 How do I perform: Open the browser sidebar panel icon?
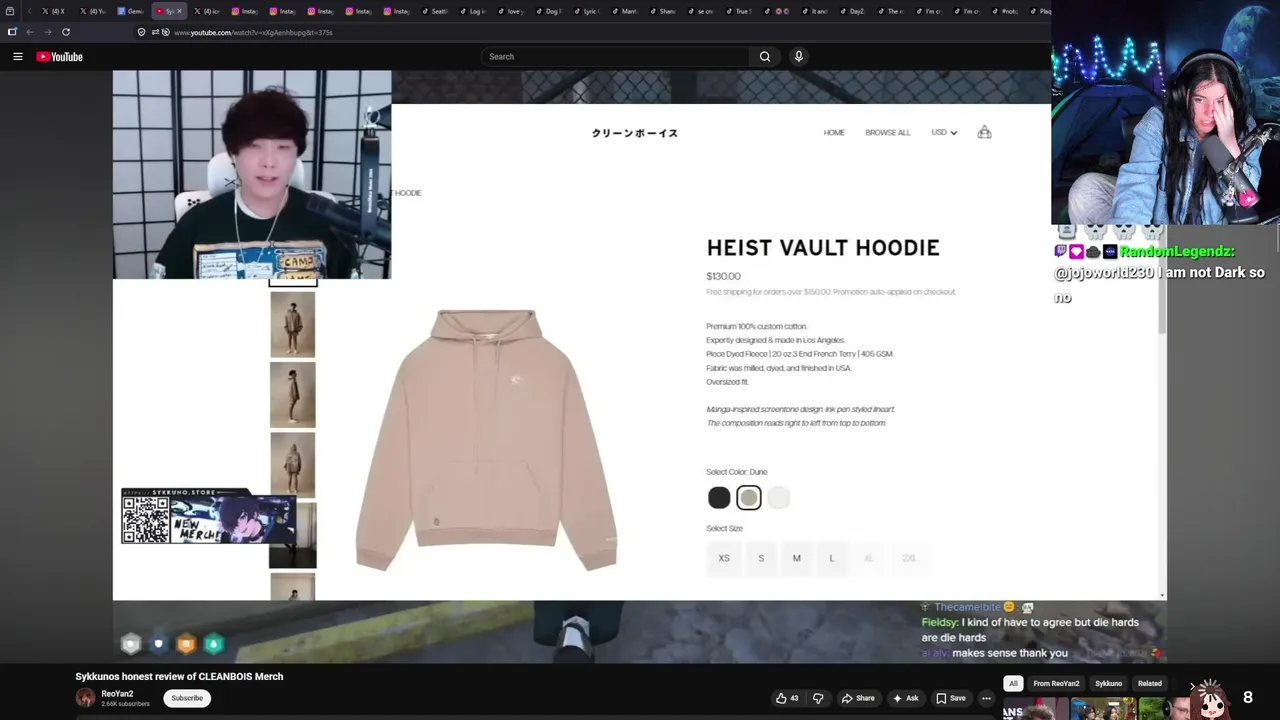(12, 32)
